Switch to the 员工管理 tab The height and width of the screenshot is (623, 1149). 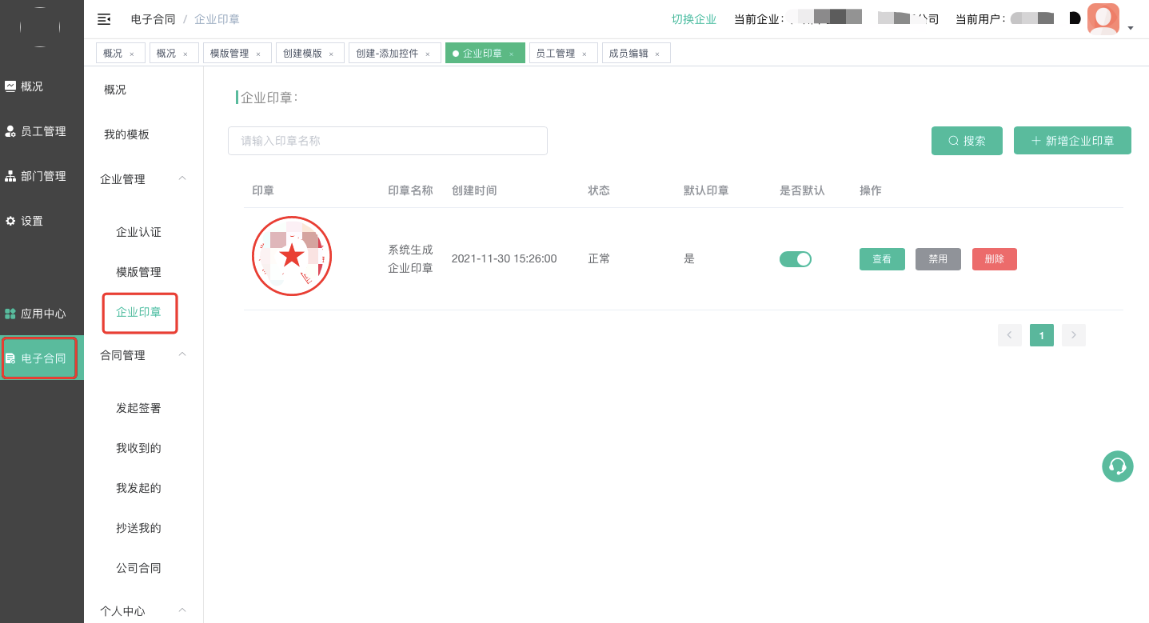(x=556, y=54)
